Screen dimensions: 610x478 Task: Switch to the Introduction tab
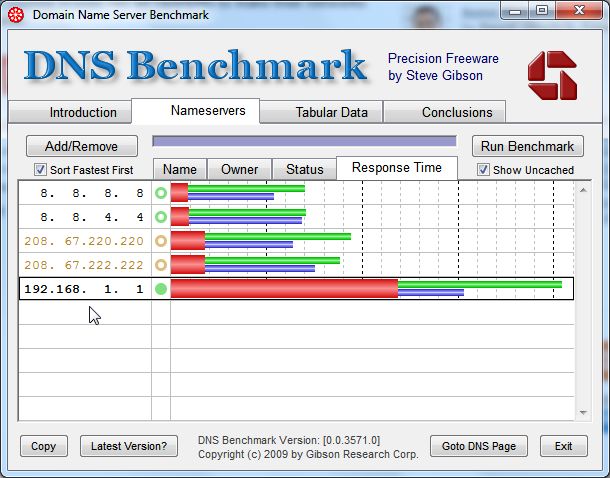tap(70, 112)
